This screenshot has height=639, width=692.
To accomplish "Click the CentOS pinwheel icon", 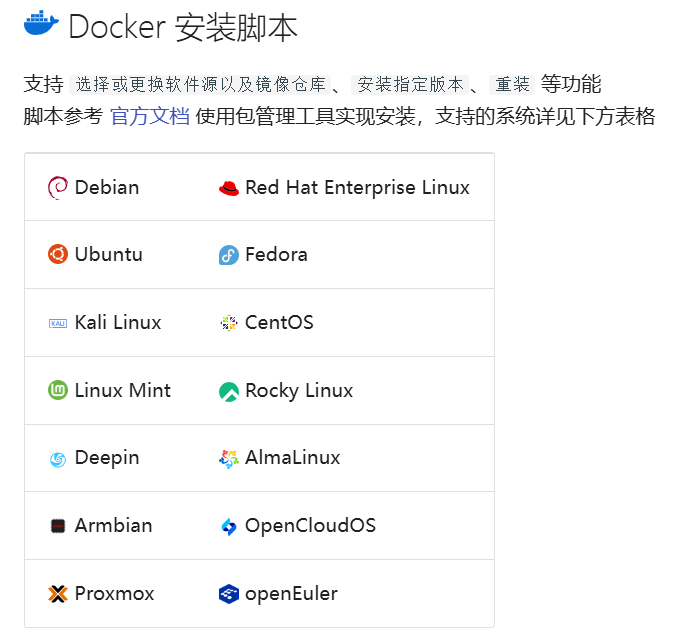I will point(229,323).
